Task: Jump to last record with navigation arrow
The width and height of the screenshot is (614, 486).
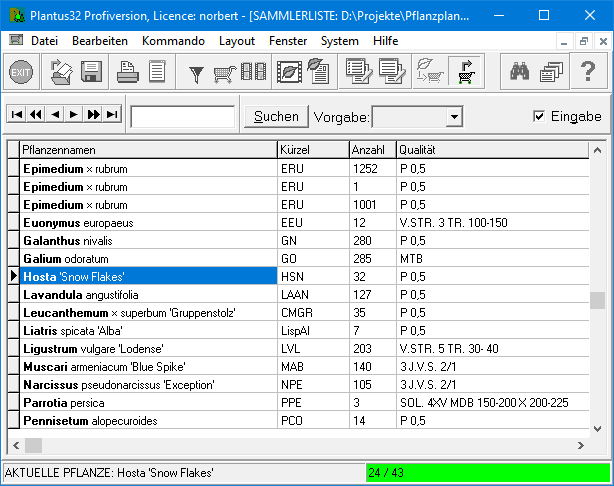Action: (112, 115)
